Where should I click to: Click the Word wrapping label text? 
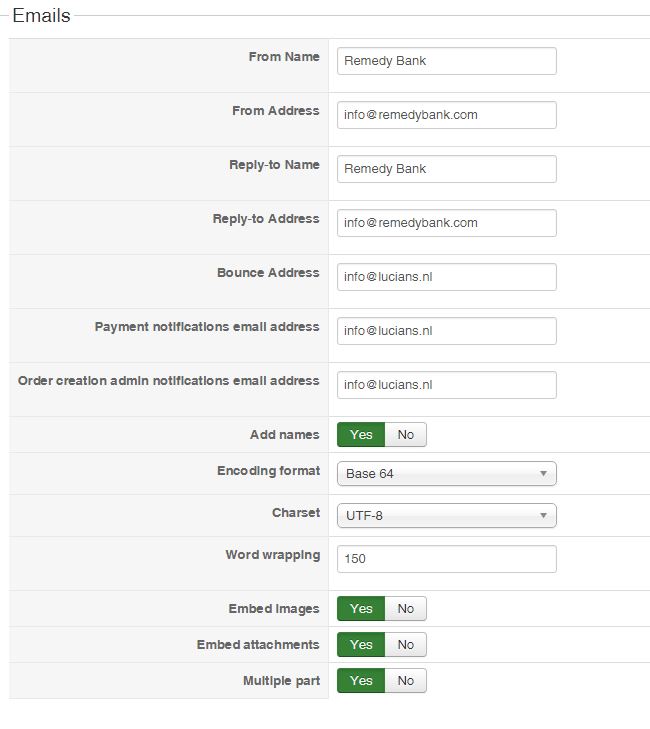coord(273,555)
